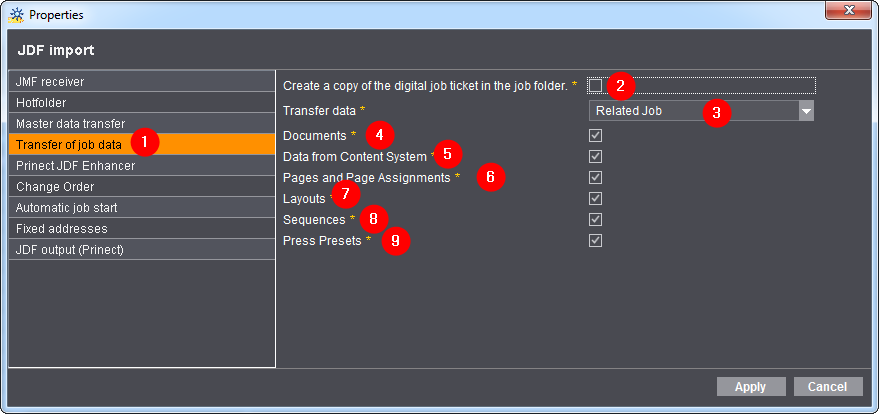This screenshot has height=414, width=879.
Task: Toggle the Sequences checkbox
Action: pos(596,219)
